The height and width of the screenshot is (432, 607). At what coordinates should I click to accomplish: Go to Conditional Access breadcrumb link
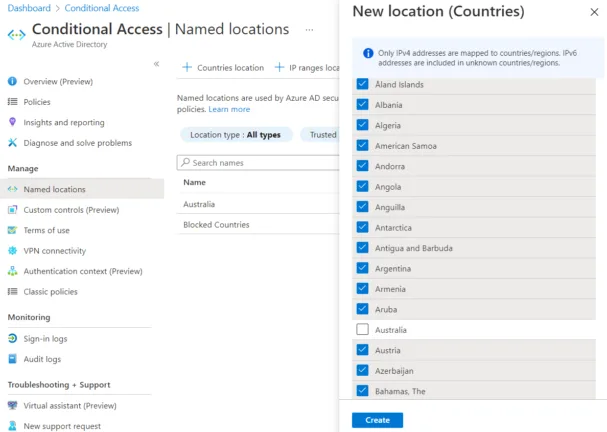tap(102, 8)
